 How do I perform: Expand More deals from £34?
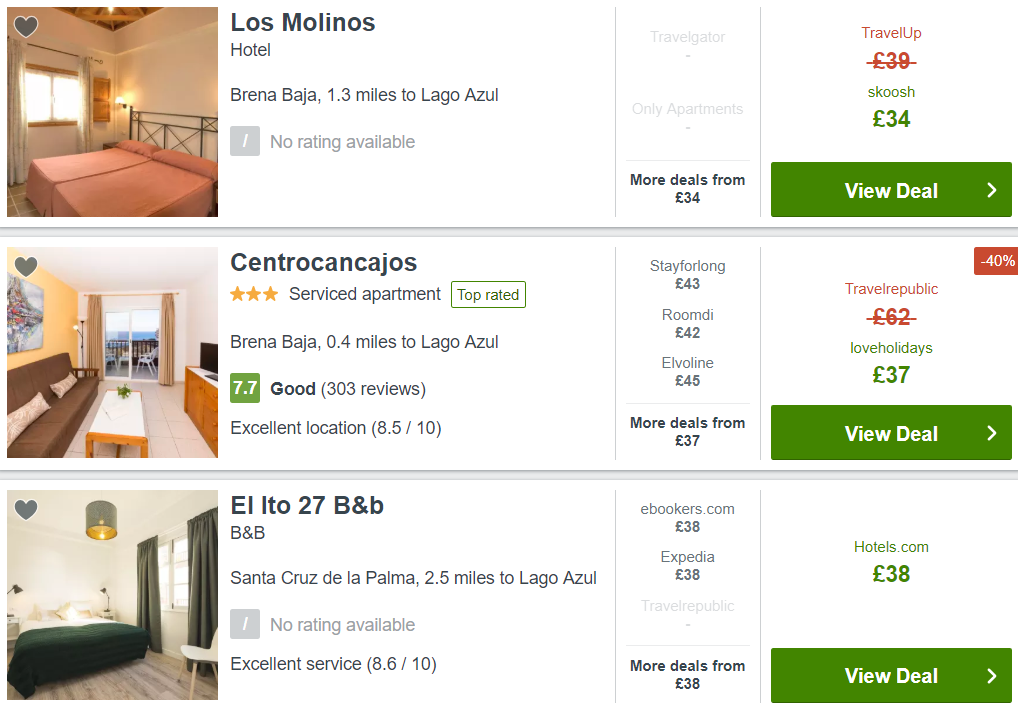687,189
